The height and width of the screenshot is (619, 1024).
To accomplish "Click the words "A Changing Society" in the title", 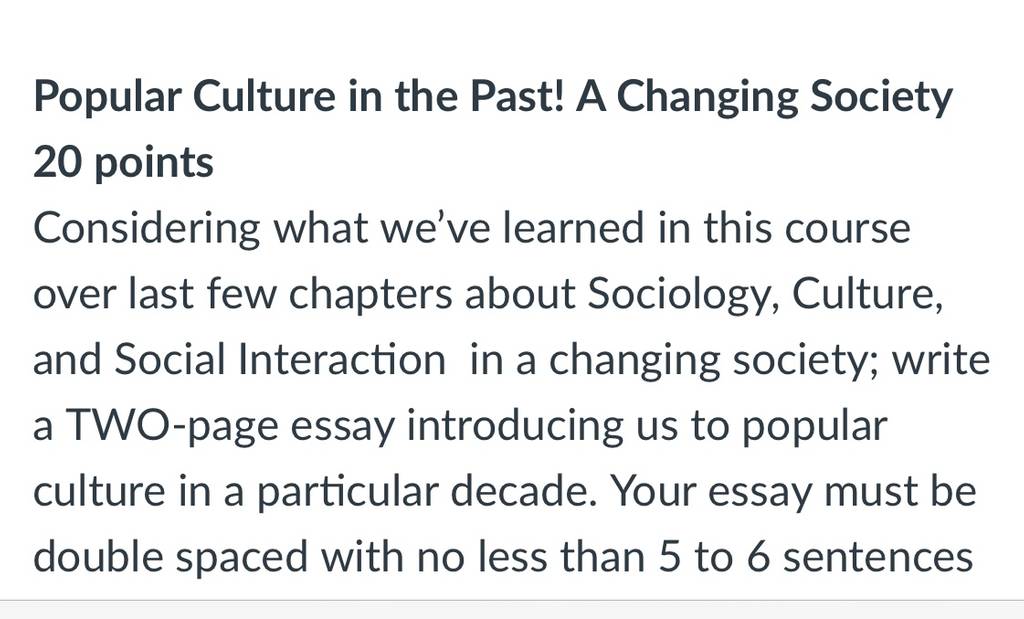I will pos(763,98).
